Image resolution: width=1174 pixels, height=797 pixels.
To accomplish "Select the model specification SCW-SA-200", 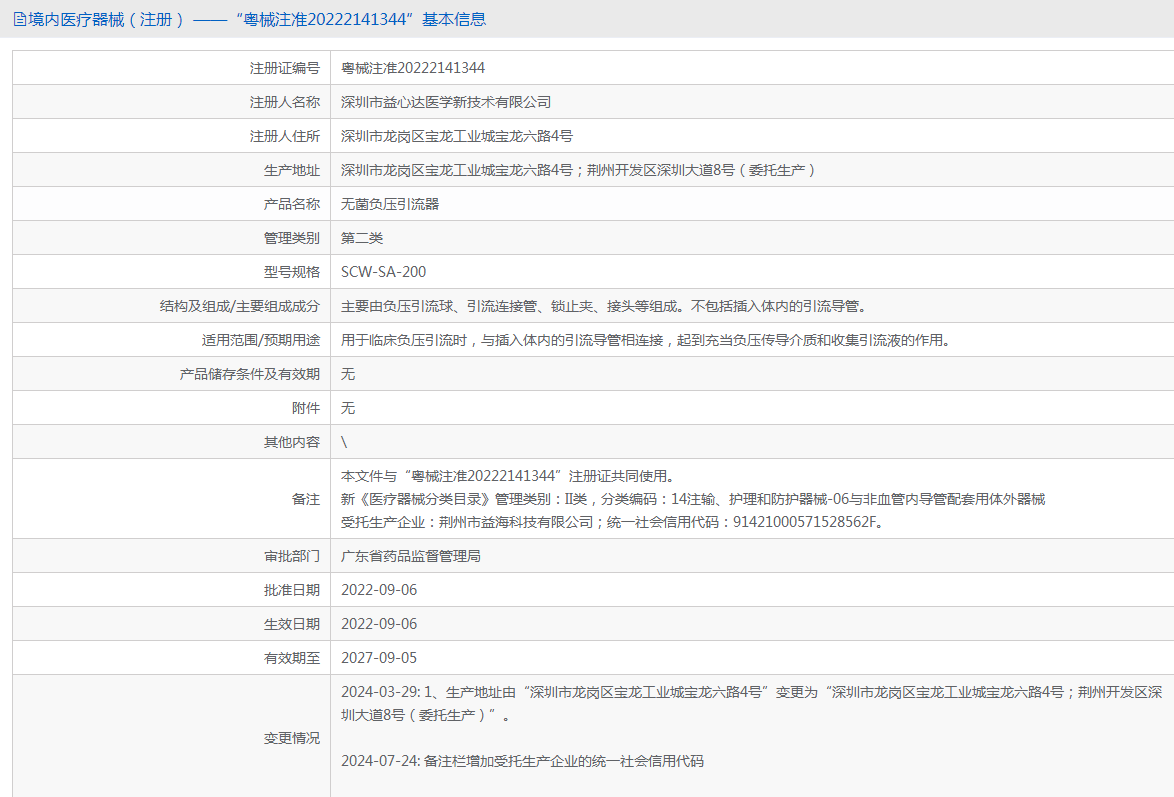I will tap(384, 272).
